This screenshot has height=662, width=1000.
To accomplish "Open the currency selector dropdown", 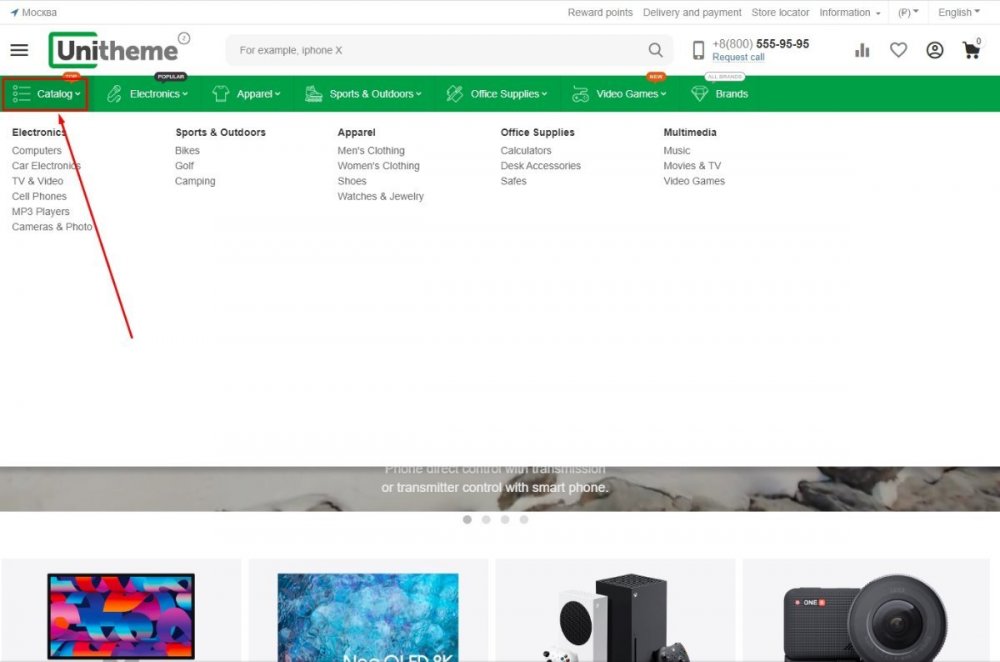I will point(907,12).
